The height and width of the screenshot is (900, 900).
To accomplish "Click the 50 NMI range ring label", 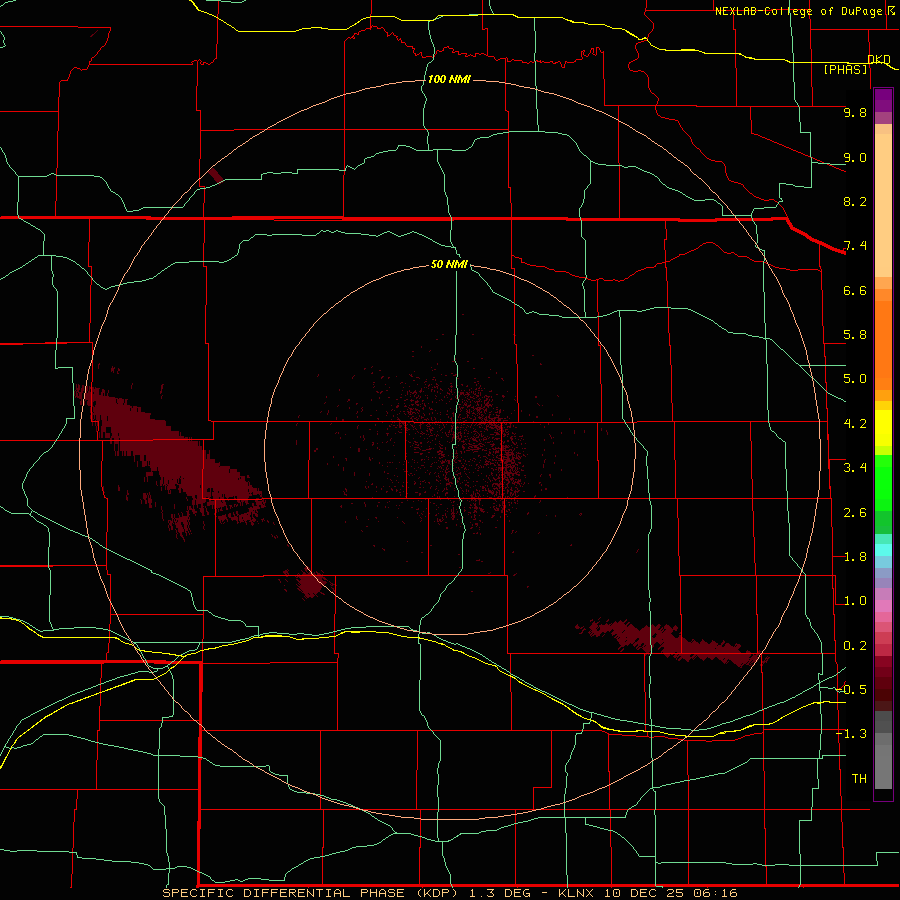I will click(x=449, y=264).
